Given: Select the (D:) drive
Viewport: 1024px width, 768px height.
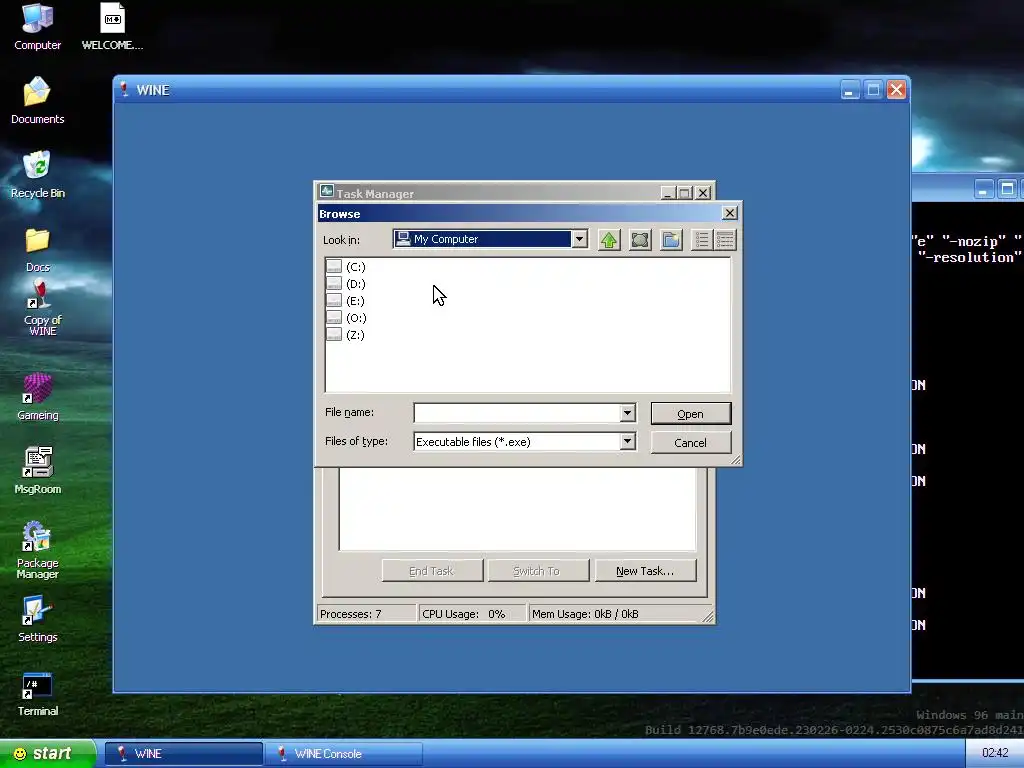Looking at the screenshot, I should [x=346, y=283].
